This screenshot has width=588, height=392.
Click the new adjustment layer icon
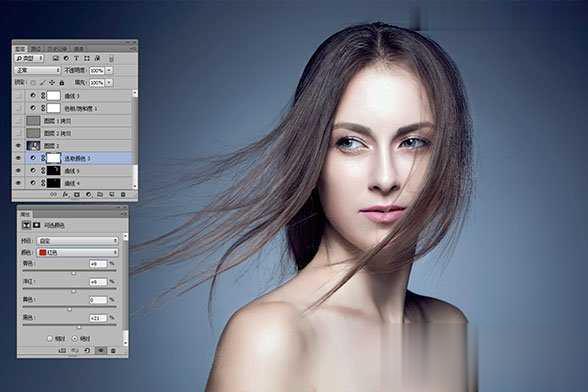click(x=88, y=195)
